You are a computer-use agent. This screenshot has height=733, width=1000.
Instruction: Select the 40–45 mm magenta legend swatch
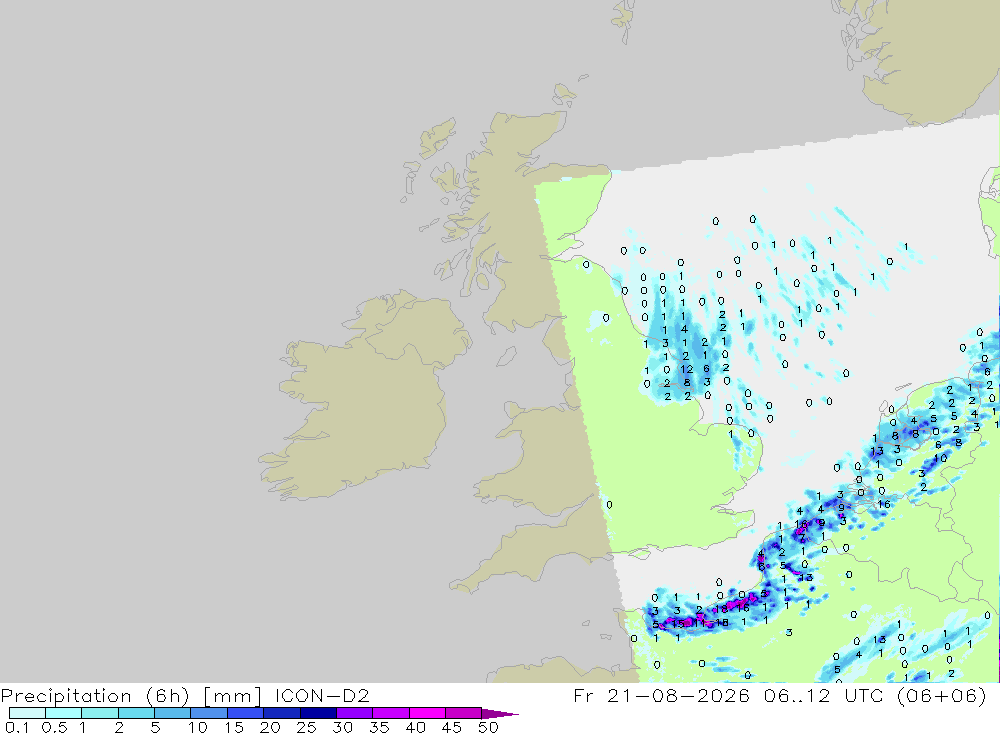point(427,713)
